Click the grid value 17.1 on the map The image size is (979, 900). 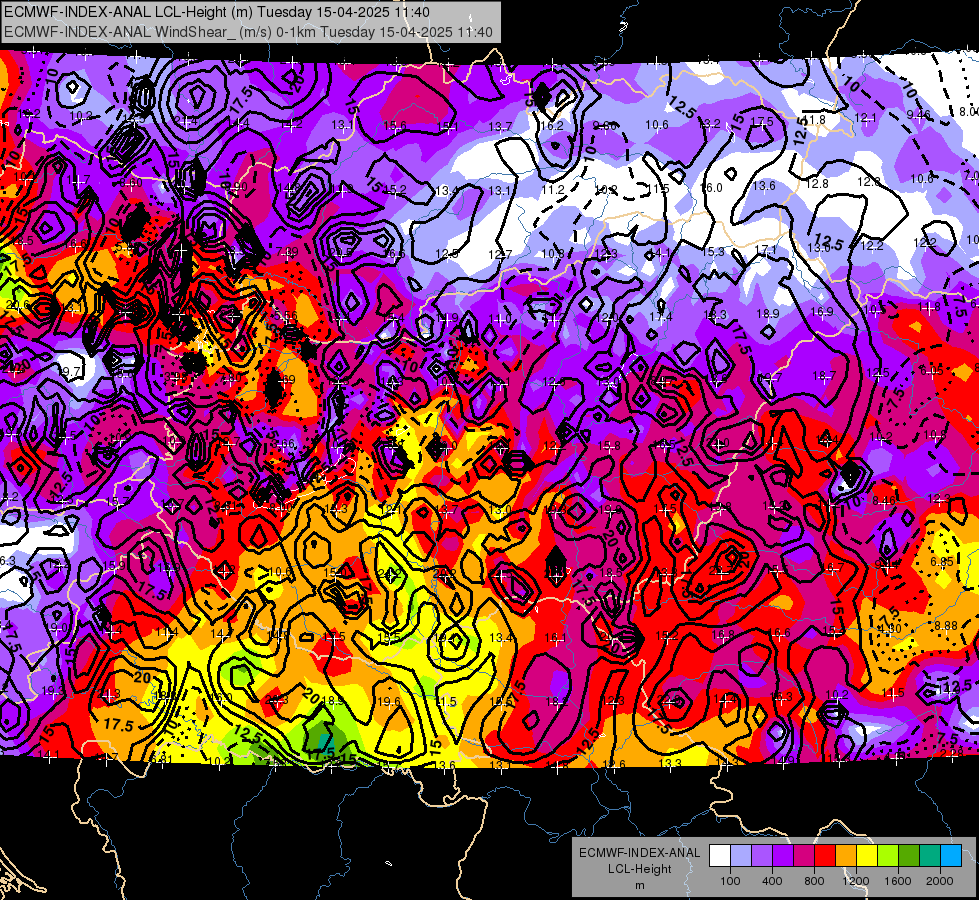click(x=765, y=249)
